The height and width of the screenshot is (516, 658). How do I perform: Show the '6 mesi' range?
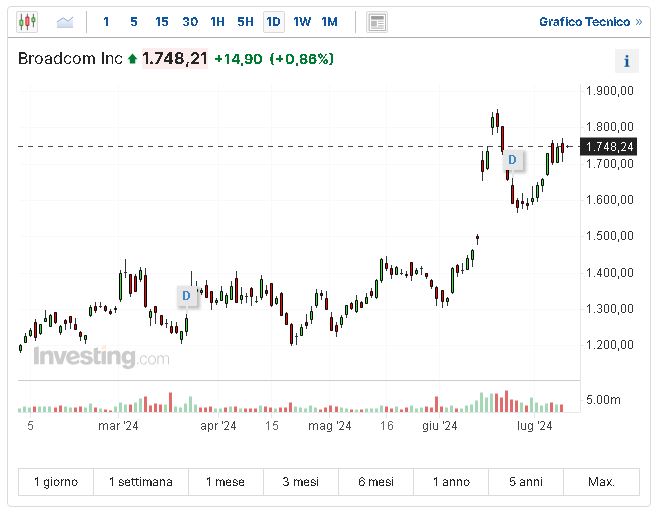tap(376, 482)
